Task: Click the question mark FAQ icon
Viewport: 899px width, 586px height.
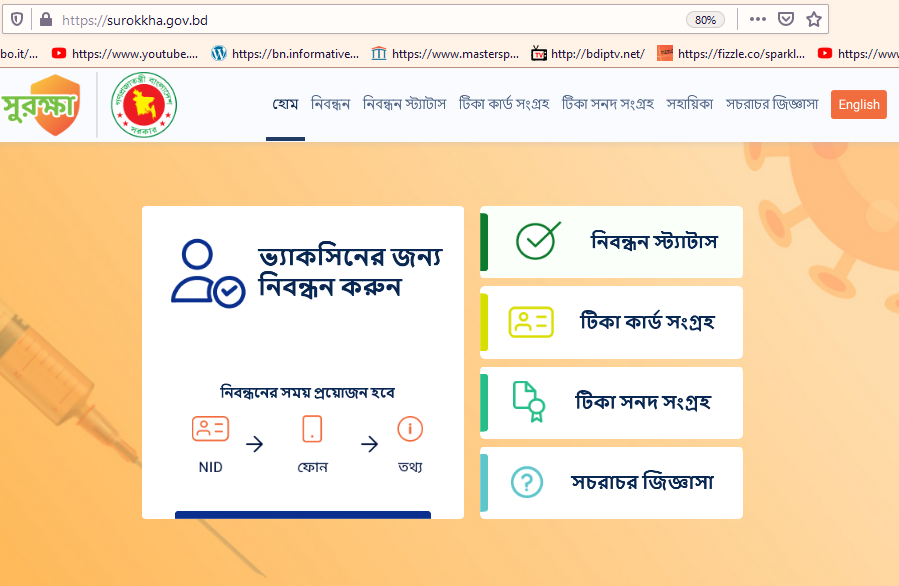Action: tap(527, 482)
